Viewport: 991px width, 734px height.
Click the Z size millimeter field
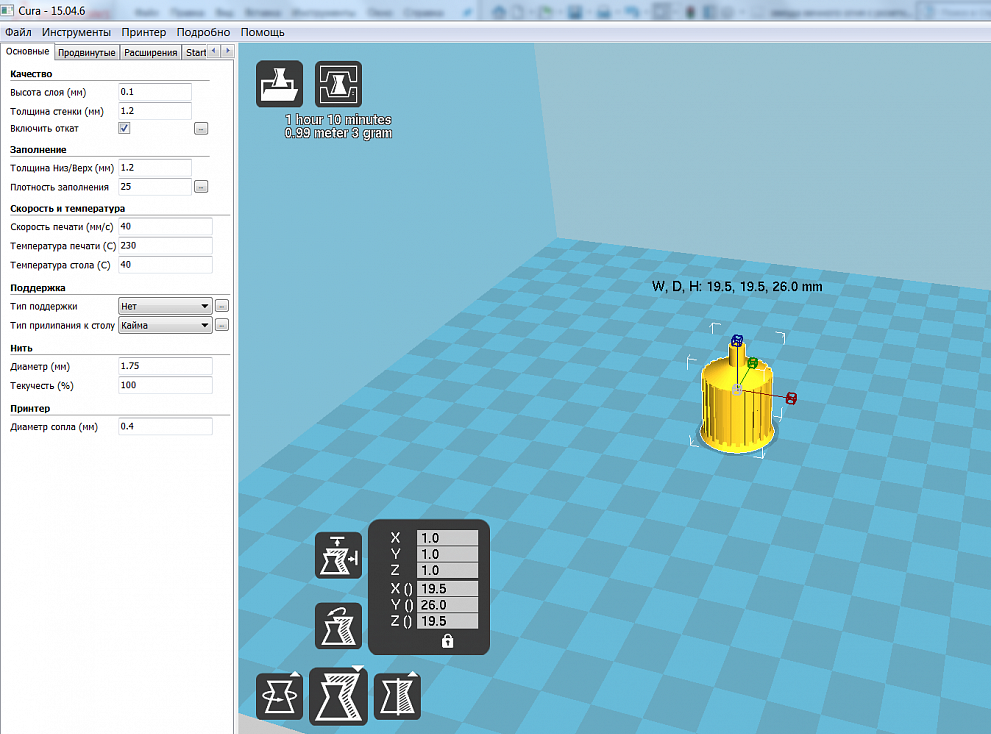click(x=447, y=621)
